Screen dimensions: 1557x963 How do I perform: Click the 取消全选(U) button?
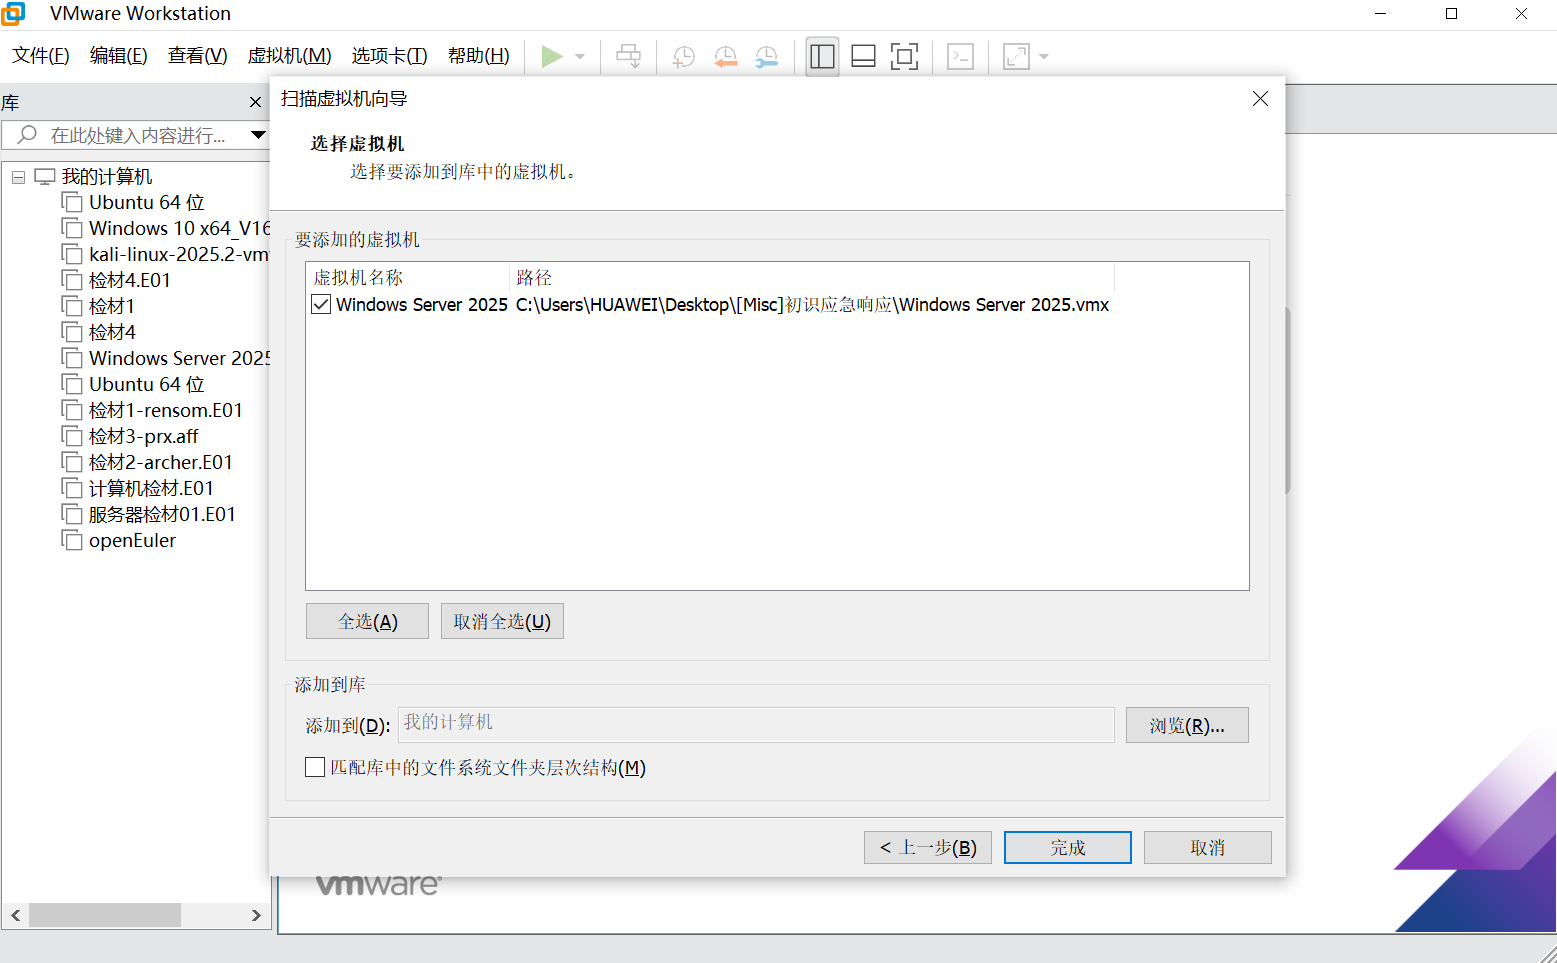point(502,621)
